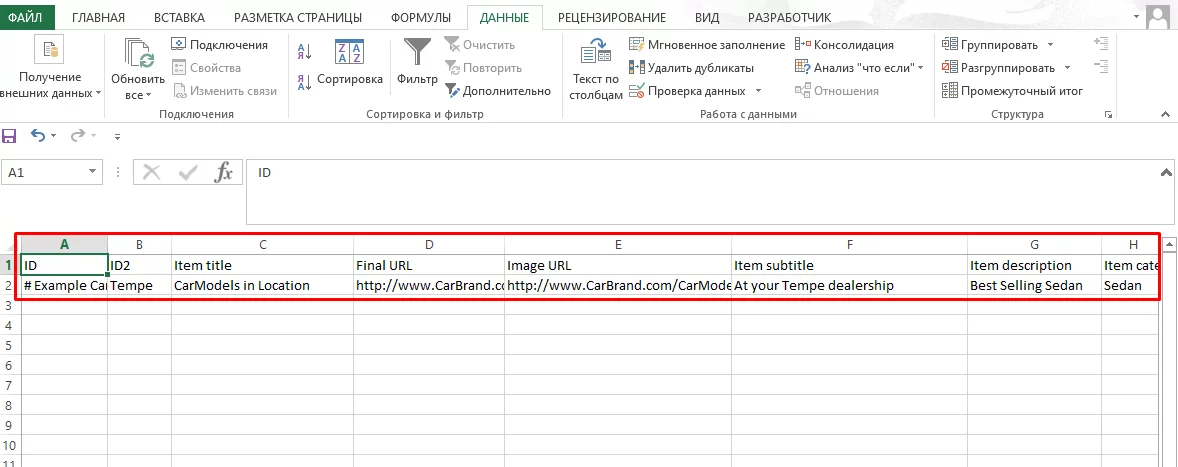
Task: Open the Консолидация tool
Action: point(844,45)
